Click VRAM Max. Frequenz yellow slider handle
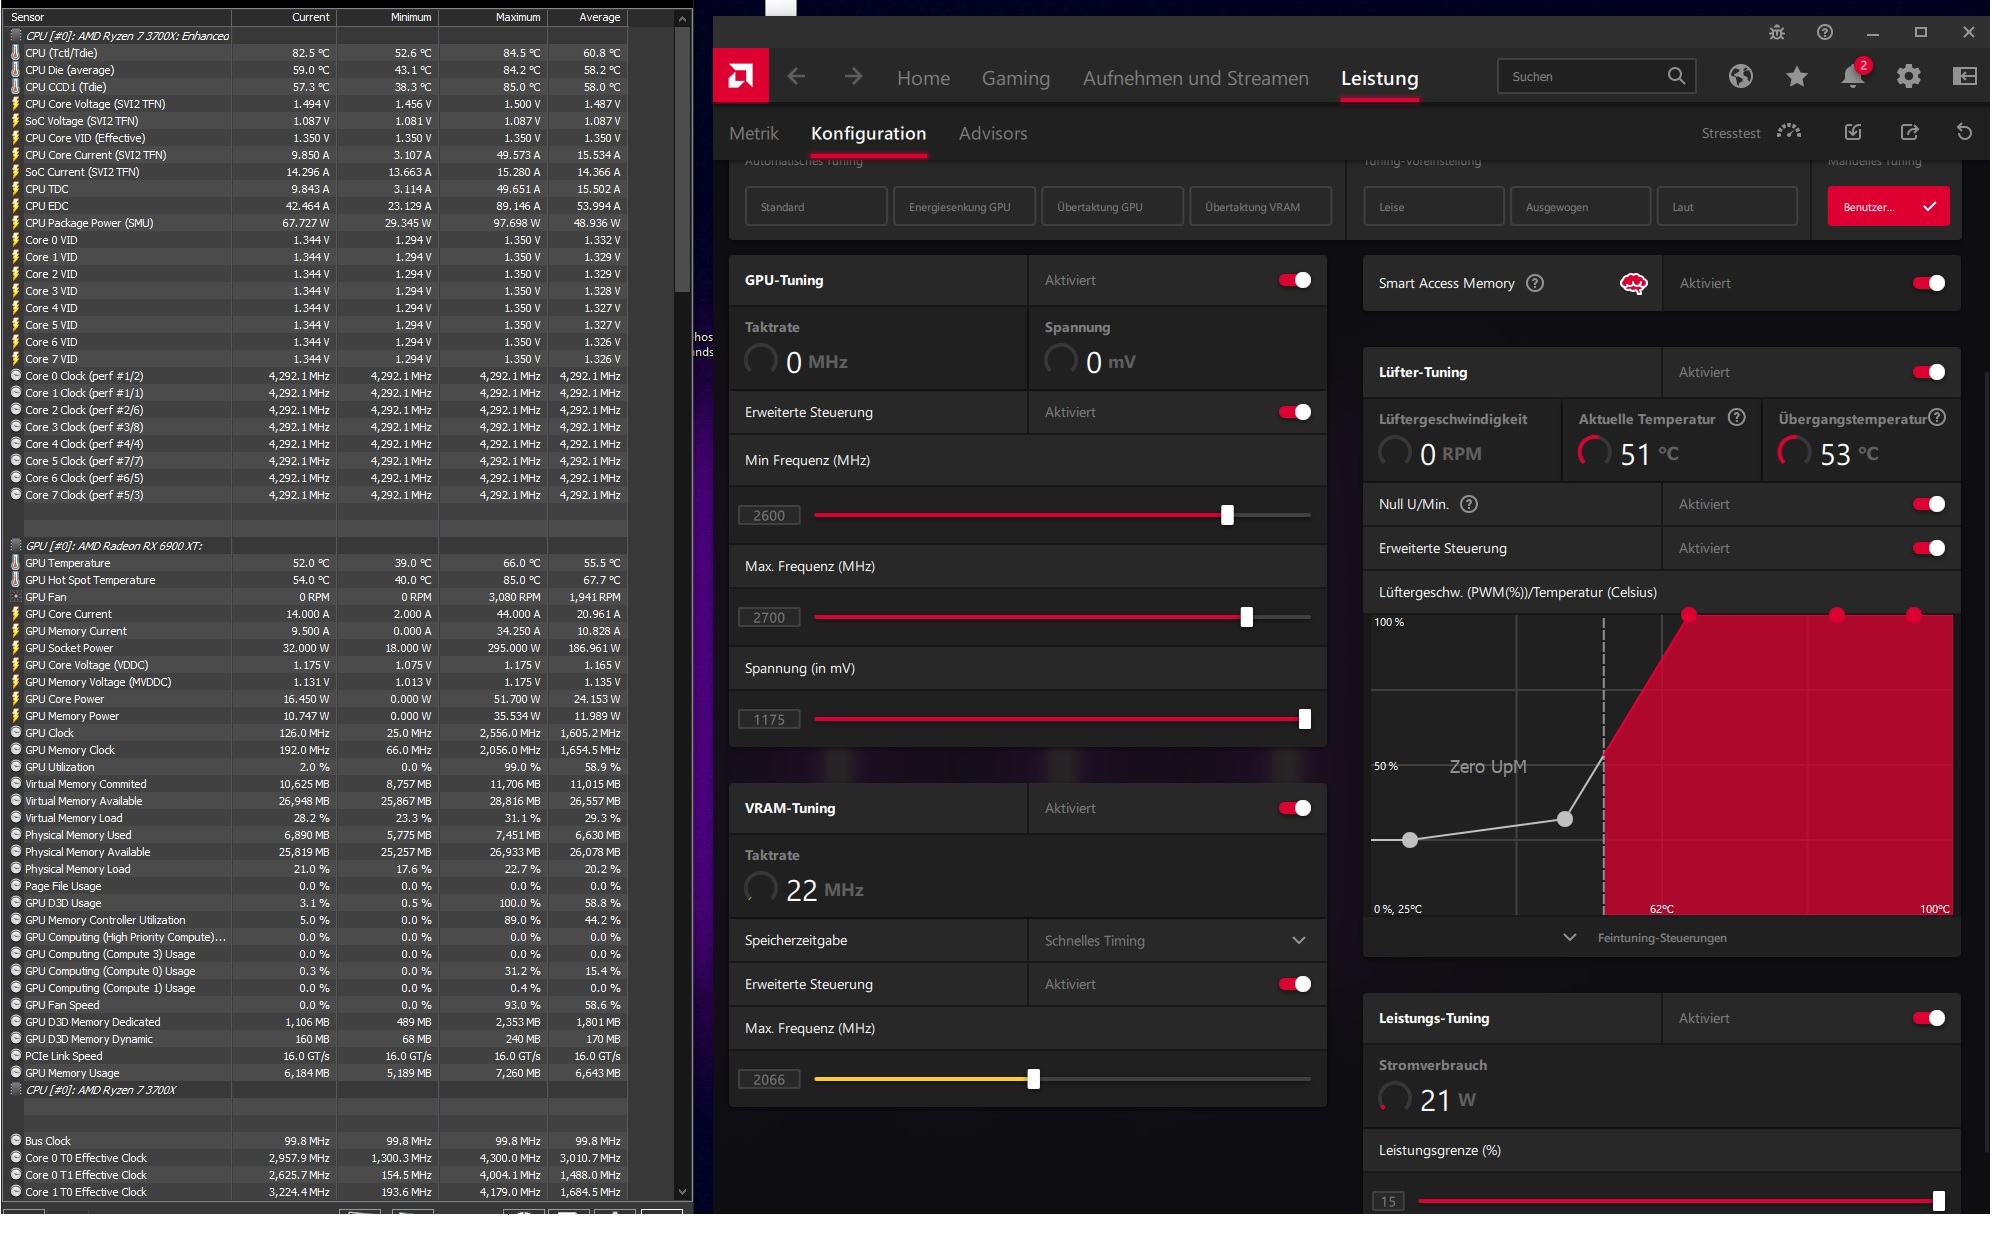 click(1033, 1079)
